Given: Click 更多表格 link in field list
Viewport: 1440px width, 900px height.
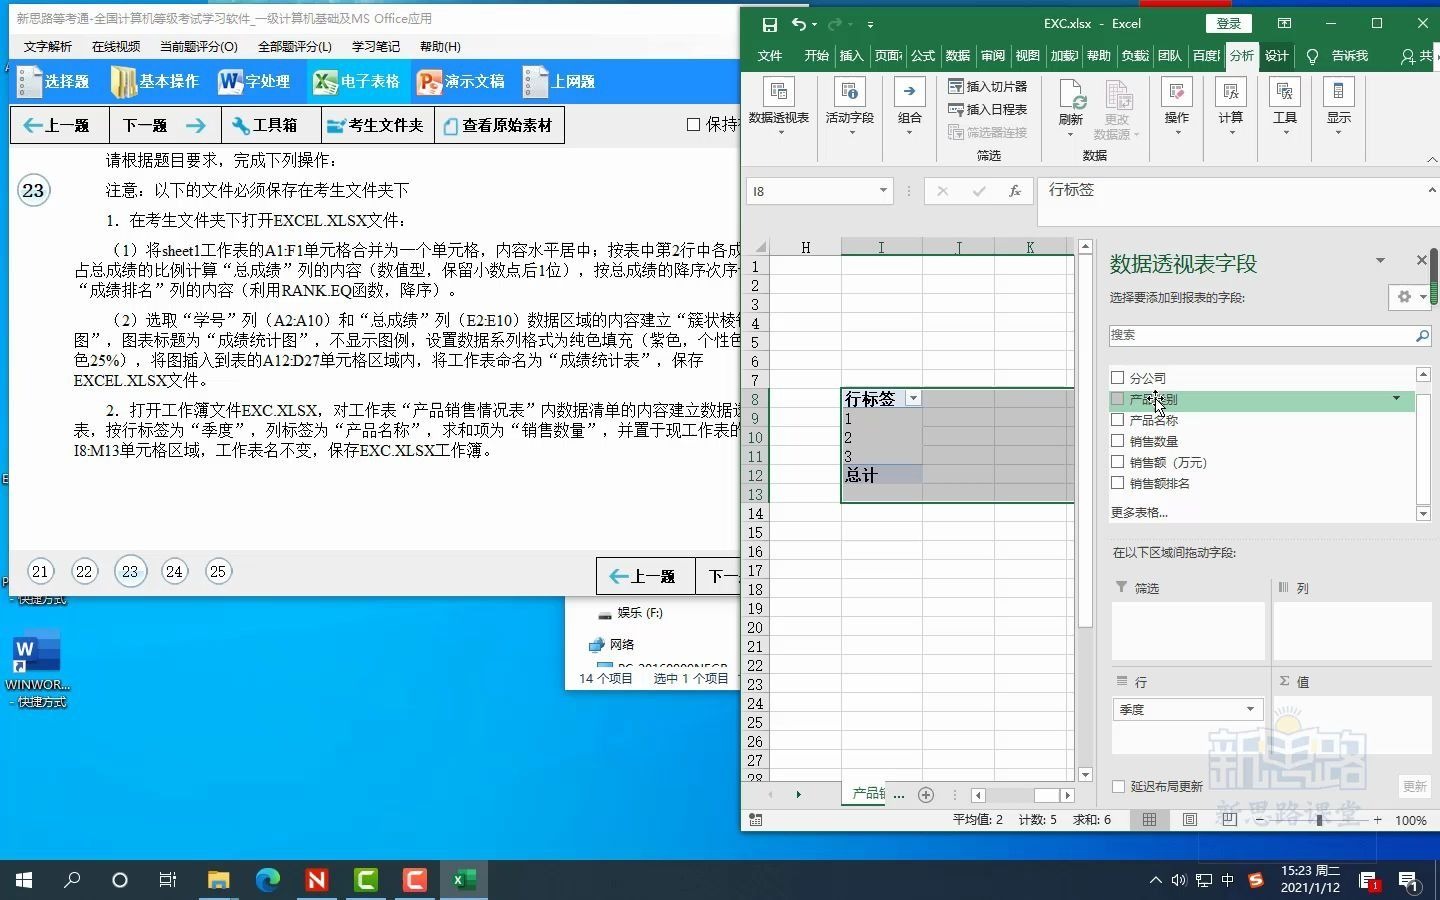Looking at the screenshot, I should pyautogui.click(x=1140, y=512).
